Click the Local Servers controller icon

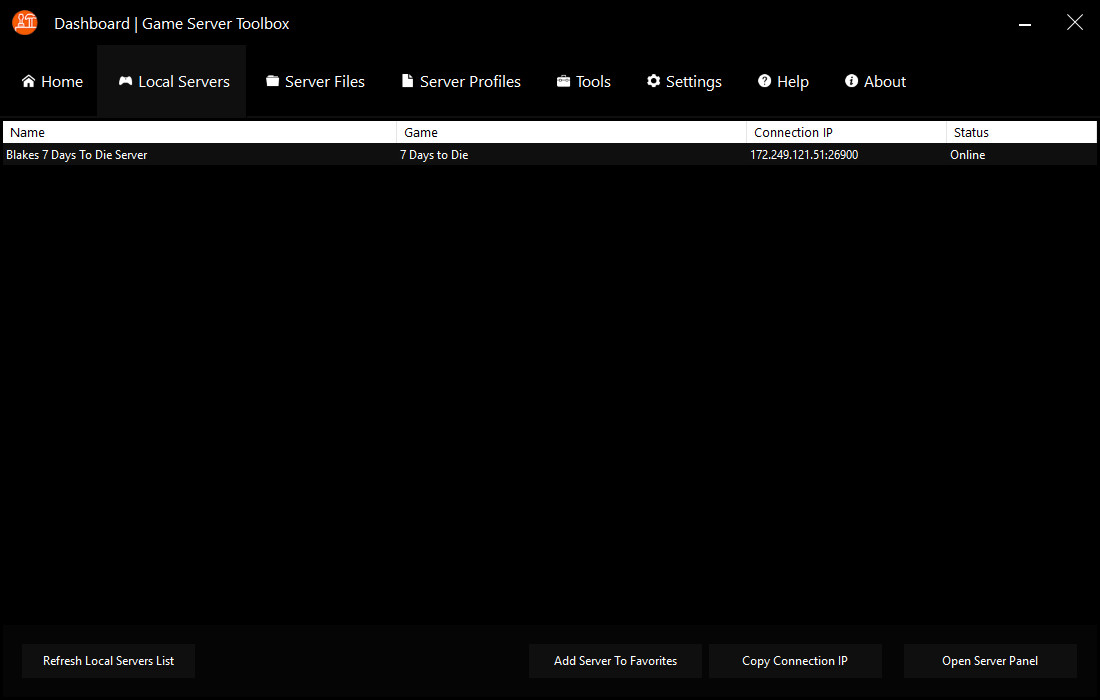pyautogui.click(x=124, y=81)
